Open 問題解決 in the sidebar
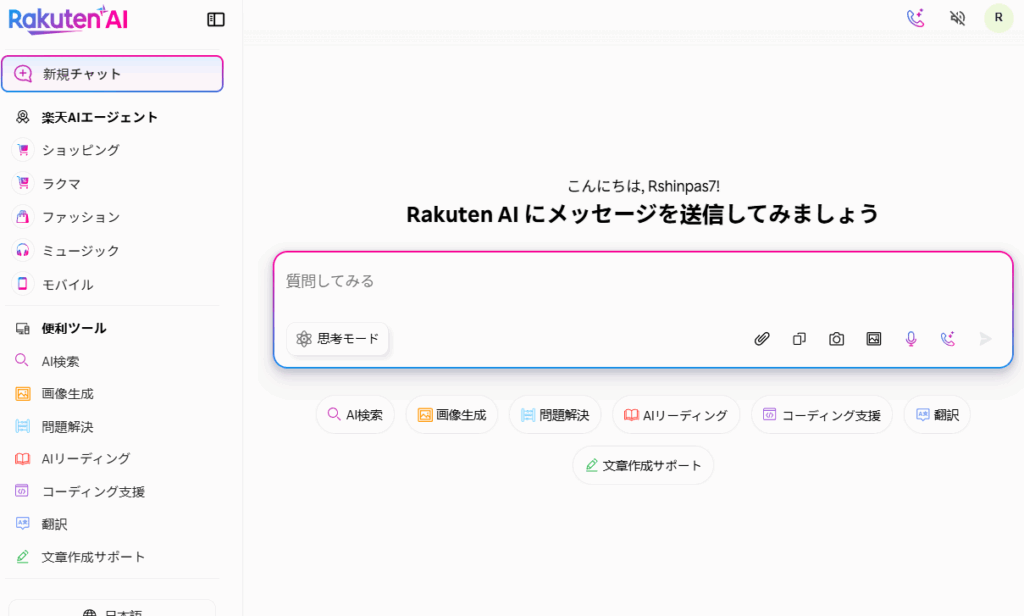This screenshot has width=1024, height=616. click(x=67, y=427)
